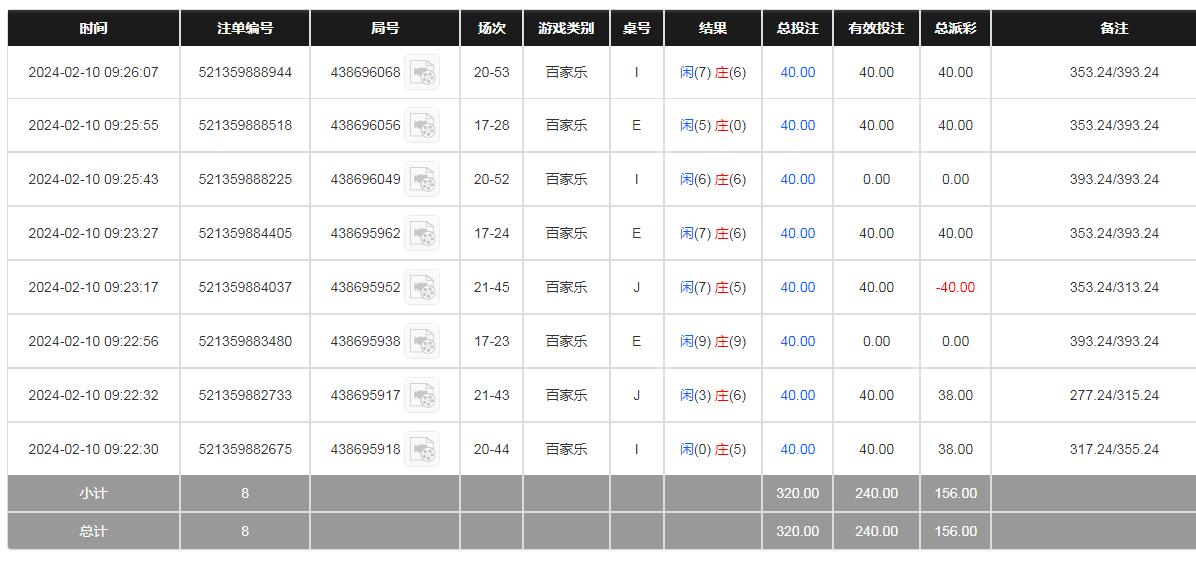
Task: Launch video replay for round 438695917
Action: (x=423, y=396)
